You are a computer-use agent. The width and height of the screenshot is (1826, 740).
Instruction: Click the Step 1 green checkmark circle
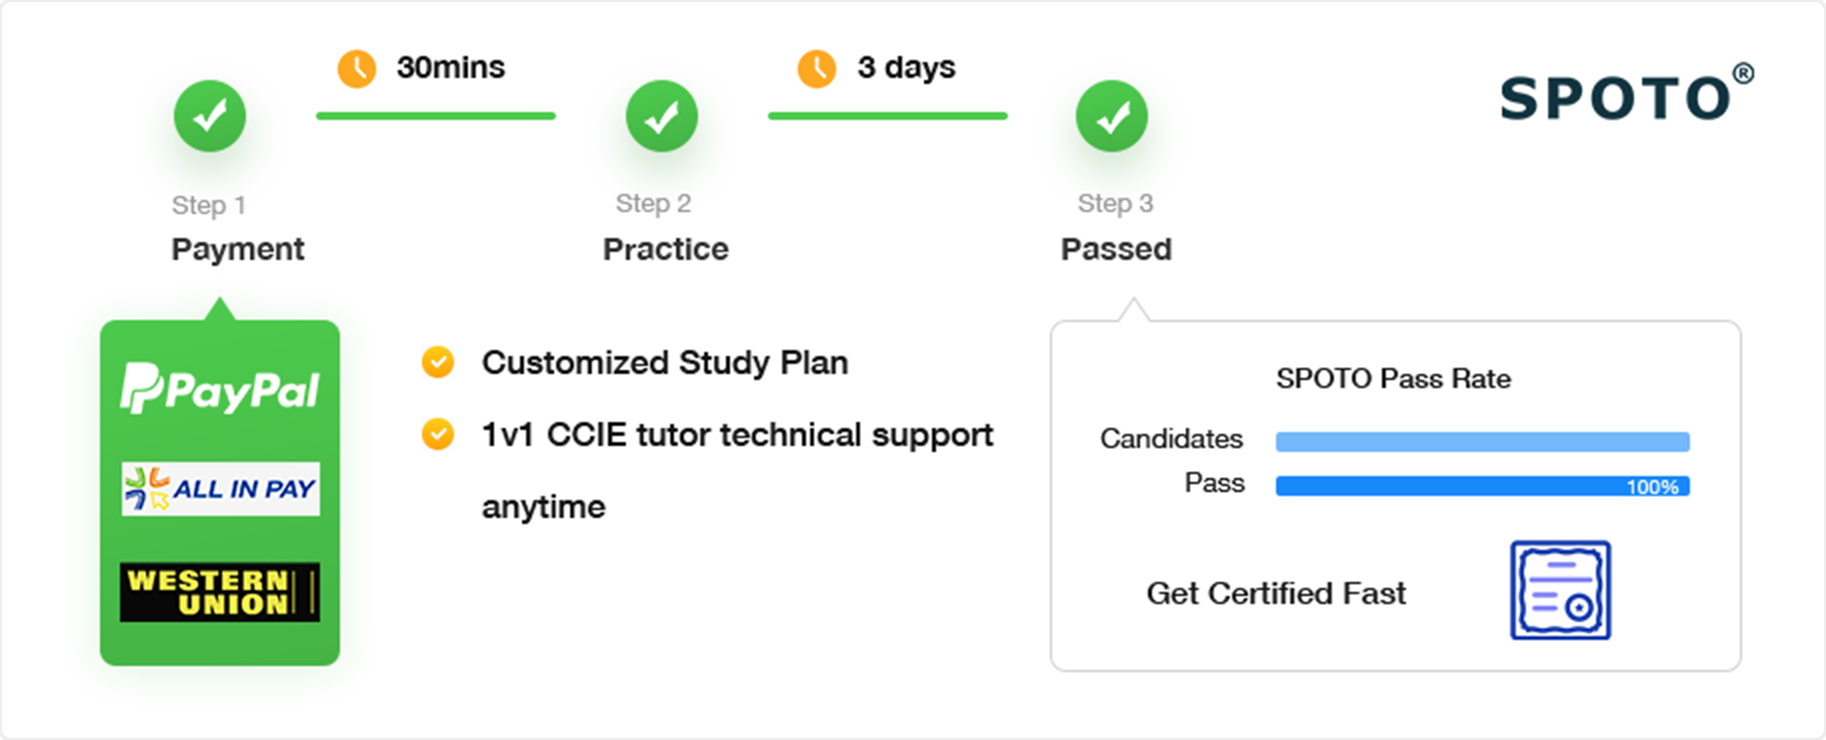click(210, 116)
